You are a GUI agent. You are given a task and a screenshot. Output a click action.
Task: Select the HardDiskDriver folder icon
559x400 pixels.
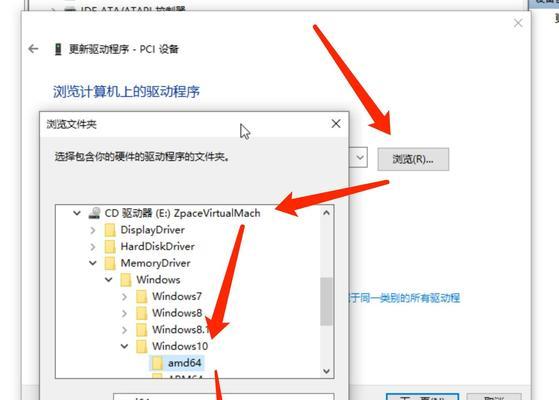[x=110, y=246]
